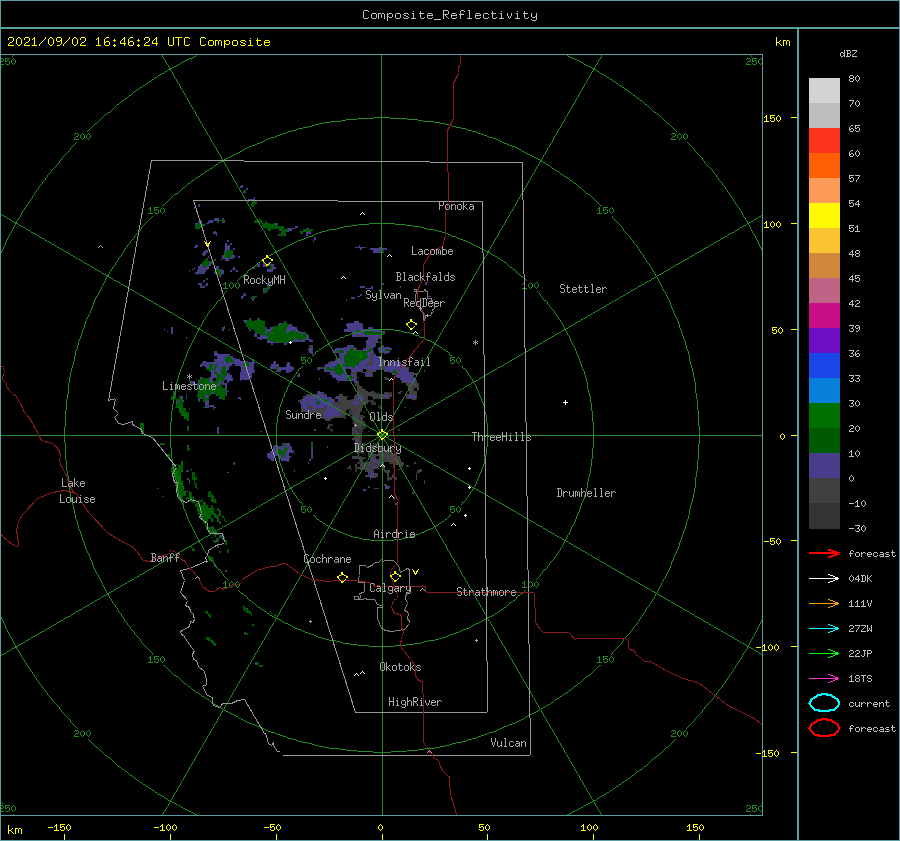This screenshot has height=841, width=900.
Task: Click the Okotoks town label
Action: [400, 667]
